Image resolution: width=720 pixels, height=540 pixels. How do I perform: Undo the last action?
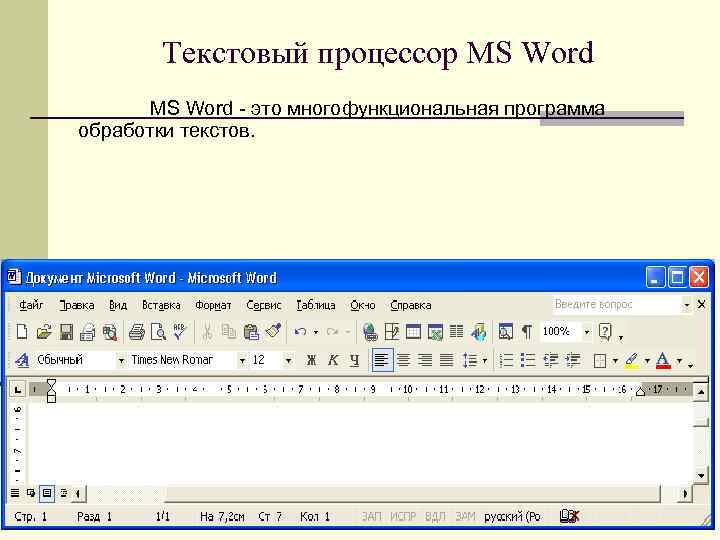[300, 332]
